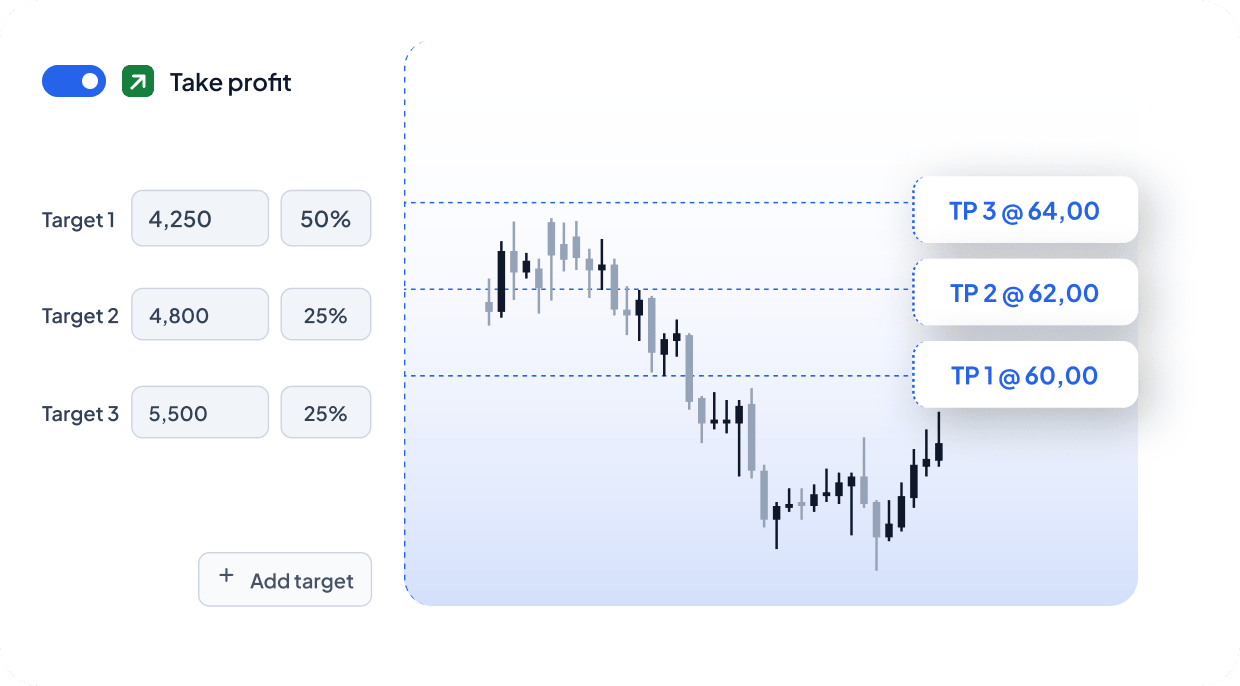Select the Target 2 row label

pos(80,316)
